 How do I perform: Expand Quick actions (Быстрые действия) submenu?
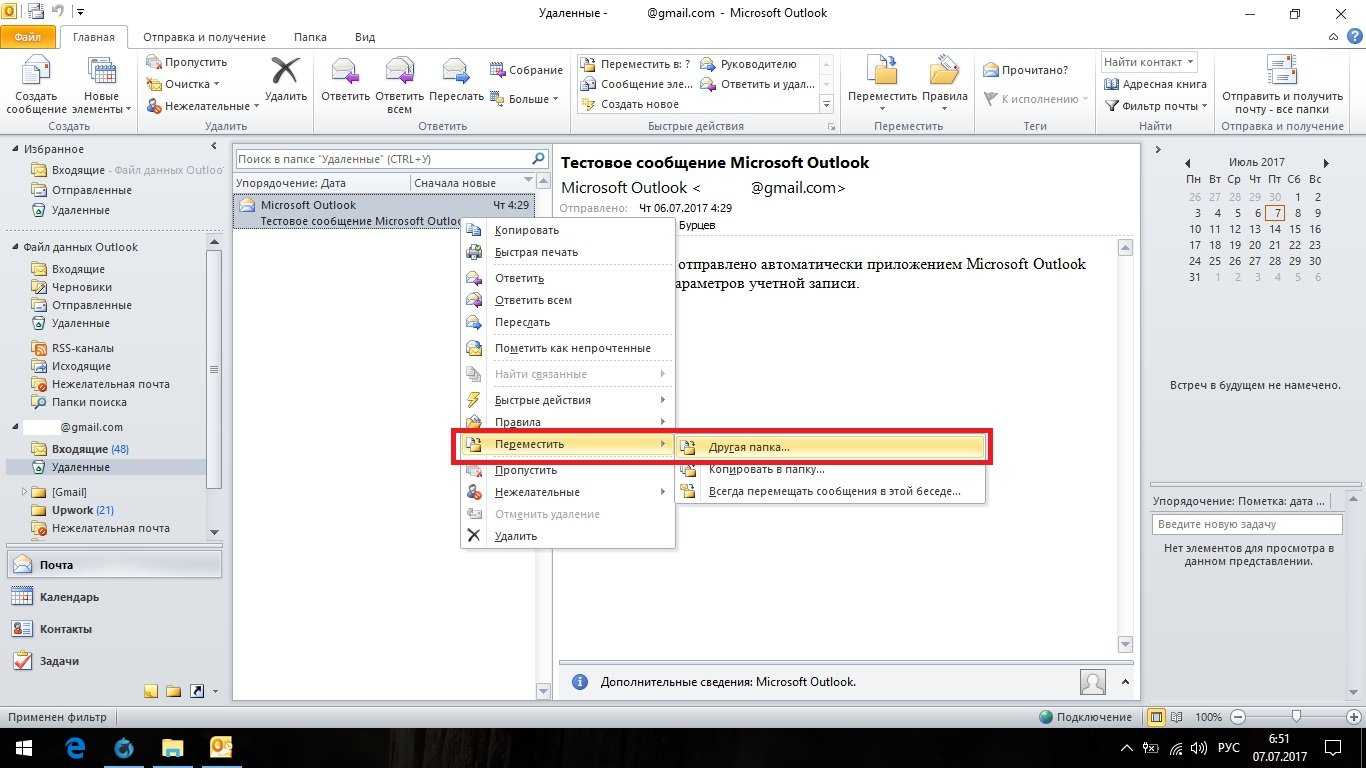(567, 400)
